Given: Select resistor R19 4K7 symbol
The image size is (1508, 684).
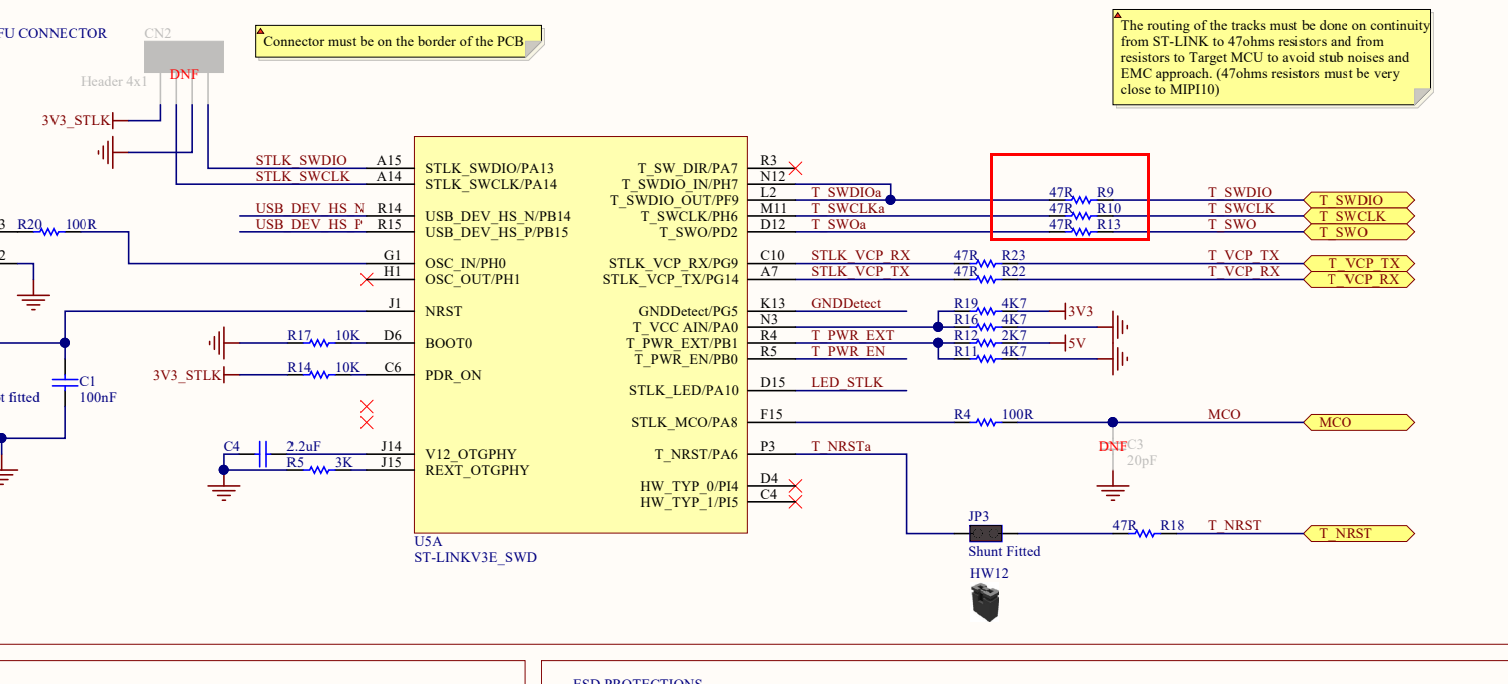Looking at the screenshot, I should click(987, 310).
